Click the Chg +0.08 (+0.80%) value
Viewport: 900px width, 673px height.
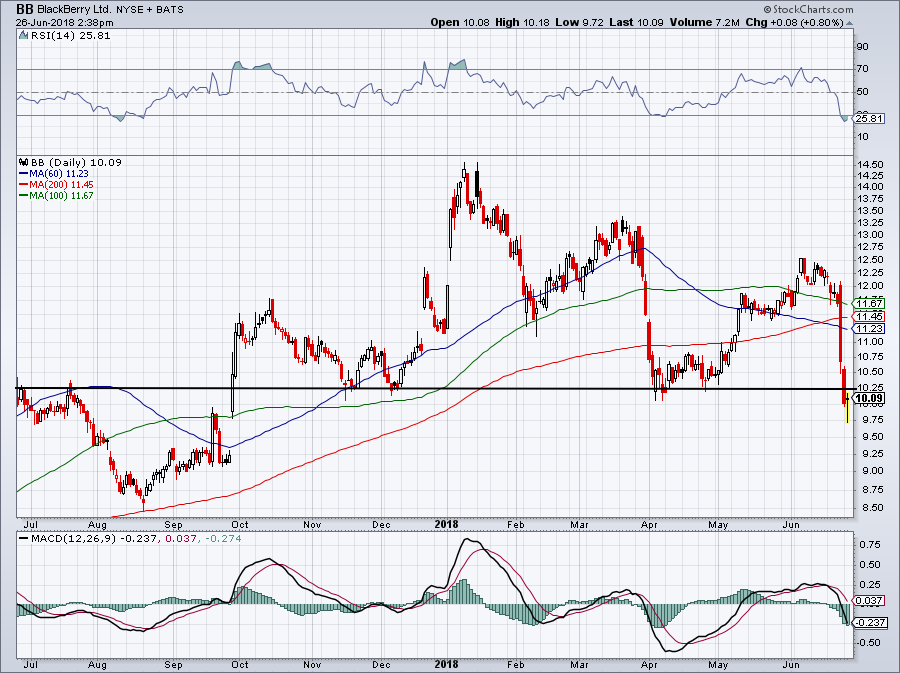pyautogui.click(x=794, y=22)
